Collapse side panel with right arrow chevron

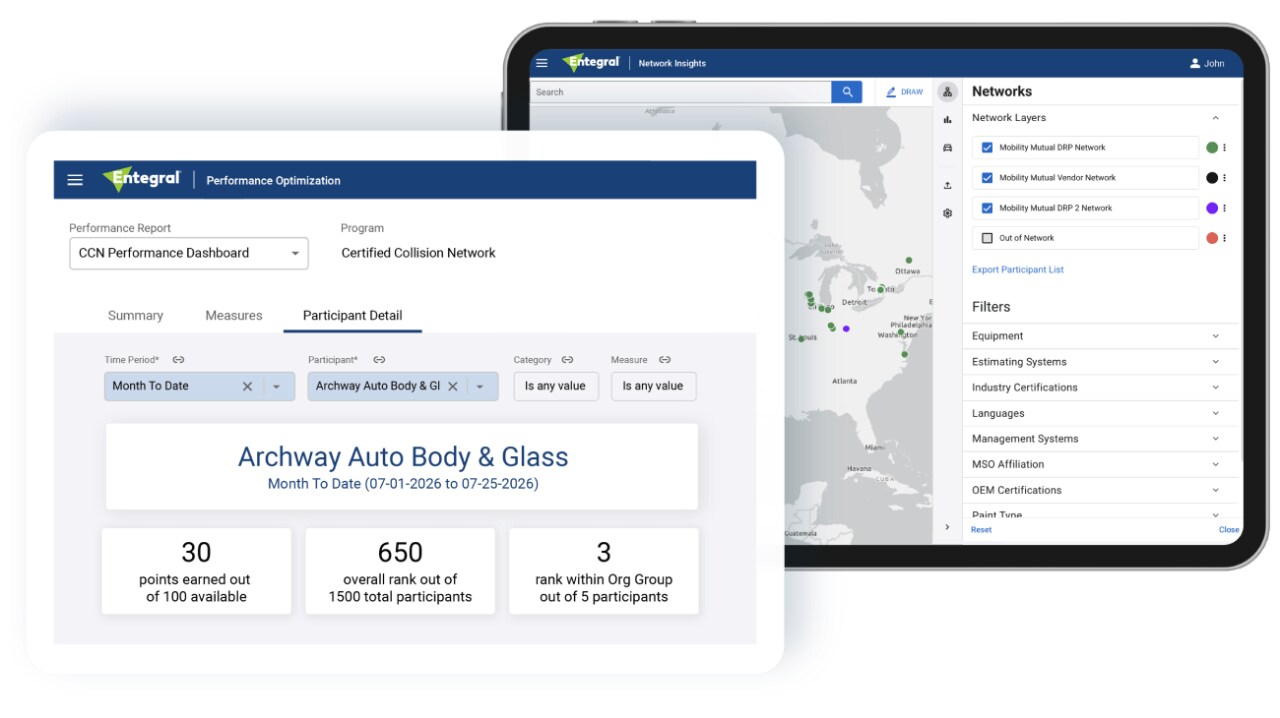click(x=947, y=527)
